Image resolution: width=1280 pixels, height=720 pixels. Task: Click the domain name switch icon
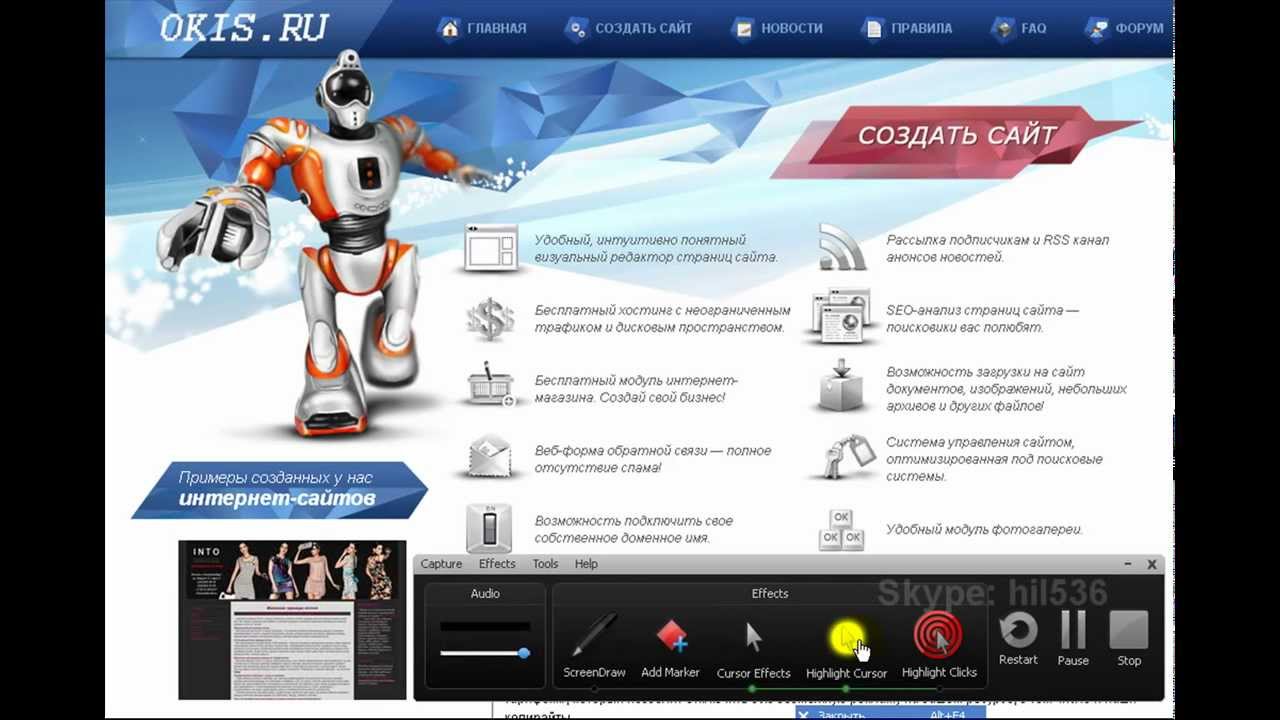(x=489, y=529)
